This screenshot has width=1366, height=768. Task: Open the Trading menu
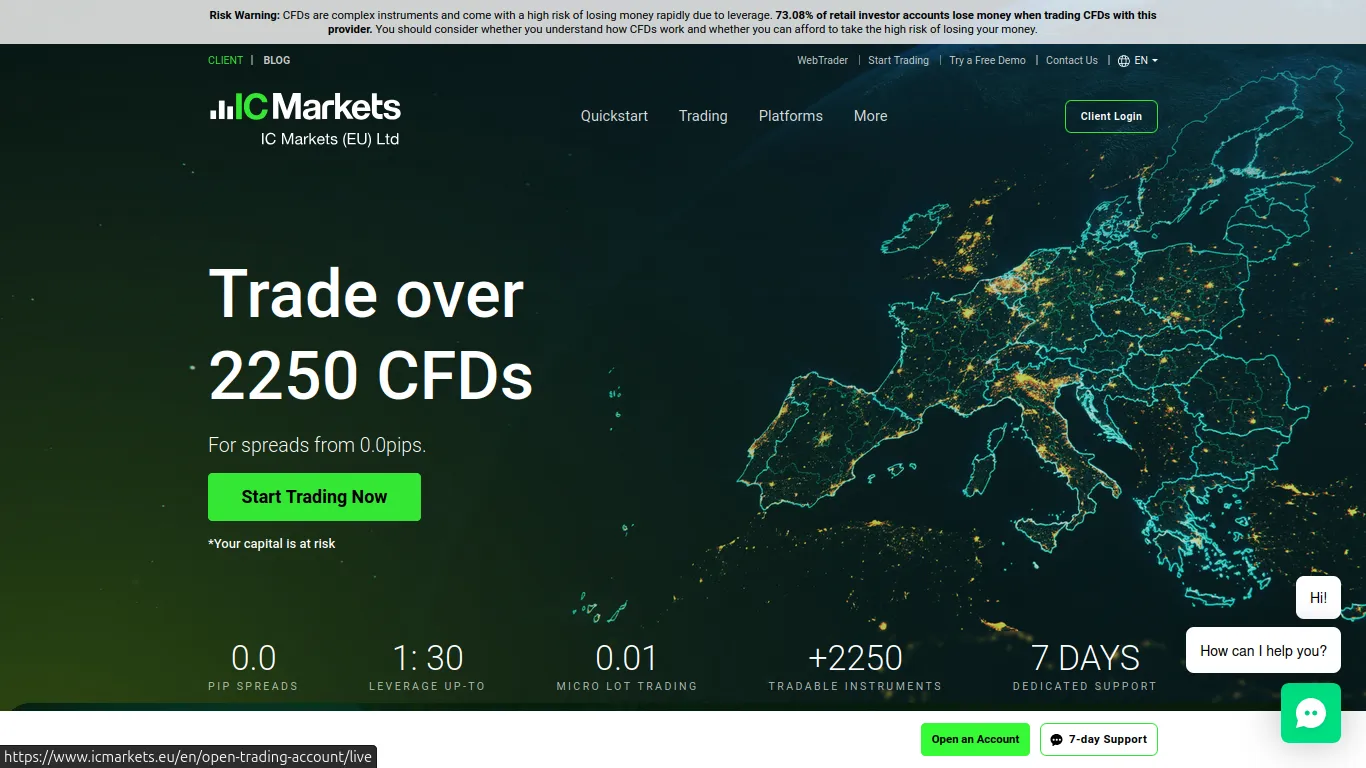(x=703, y=116)
